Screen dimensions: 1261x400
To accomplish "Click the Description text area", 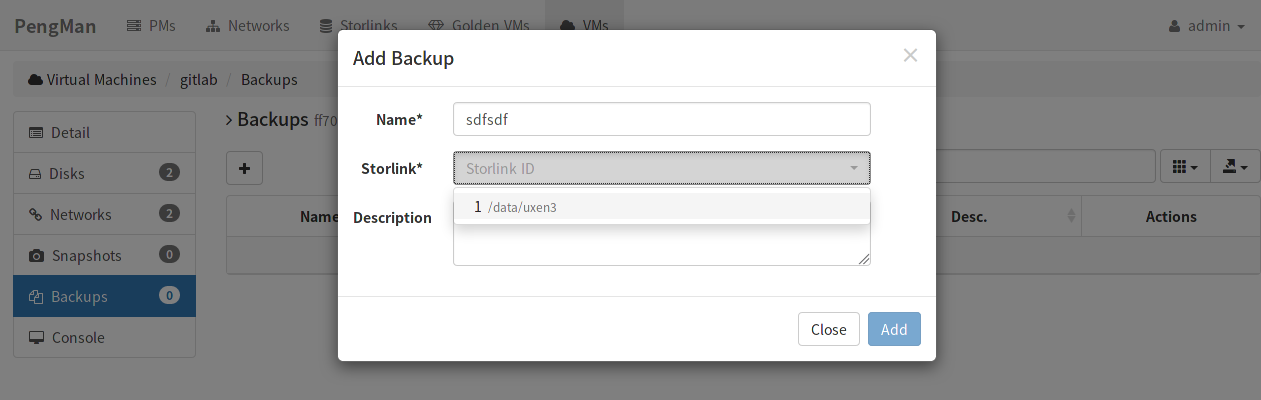I will pyautogui.click(x=661, y=244).
